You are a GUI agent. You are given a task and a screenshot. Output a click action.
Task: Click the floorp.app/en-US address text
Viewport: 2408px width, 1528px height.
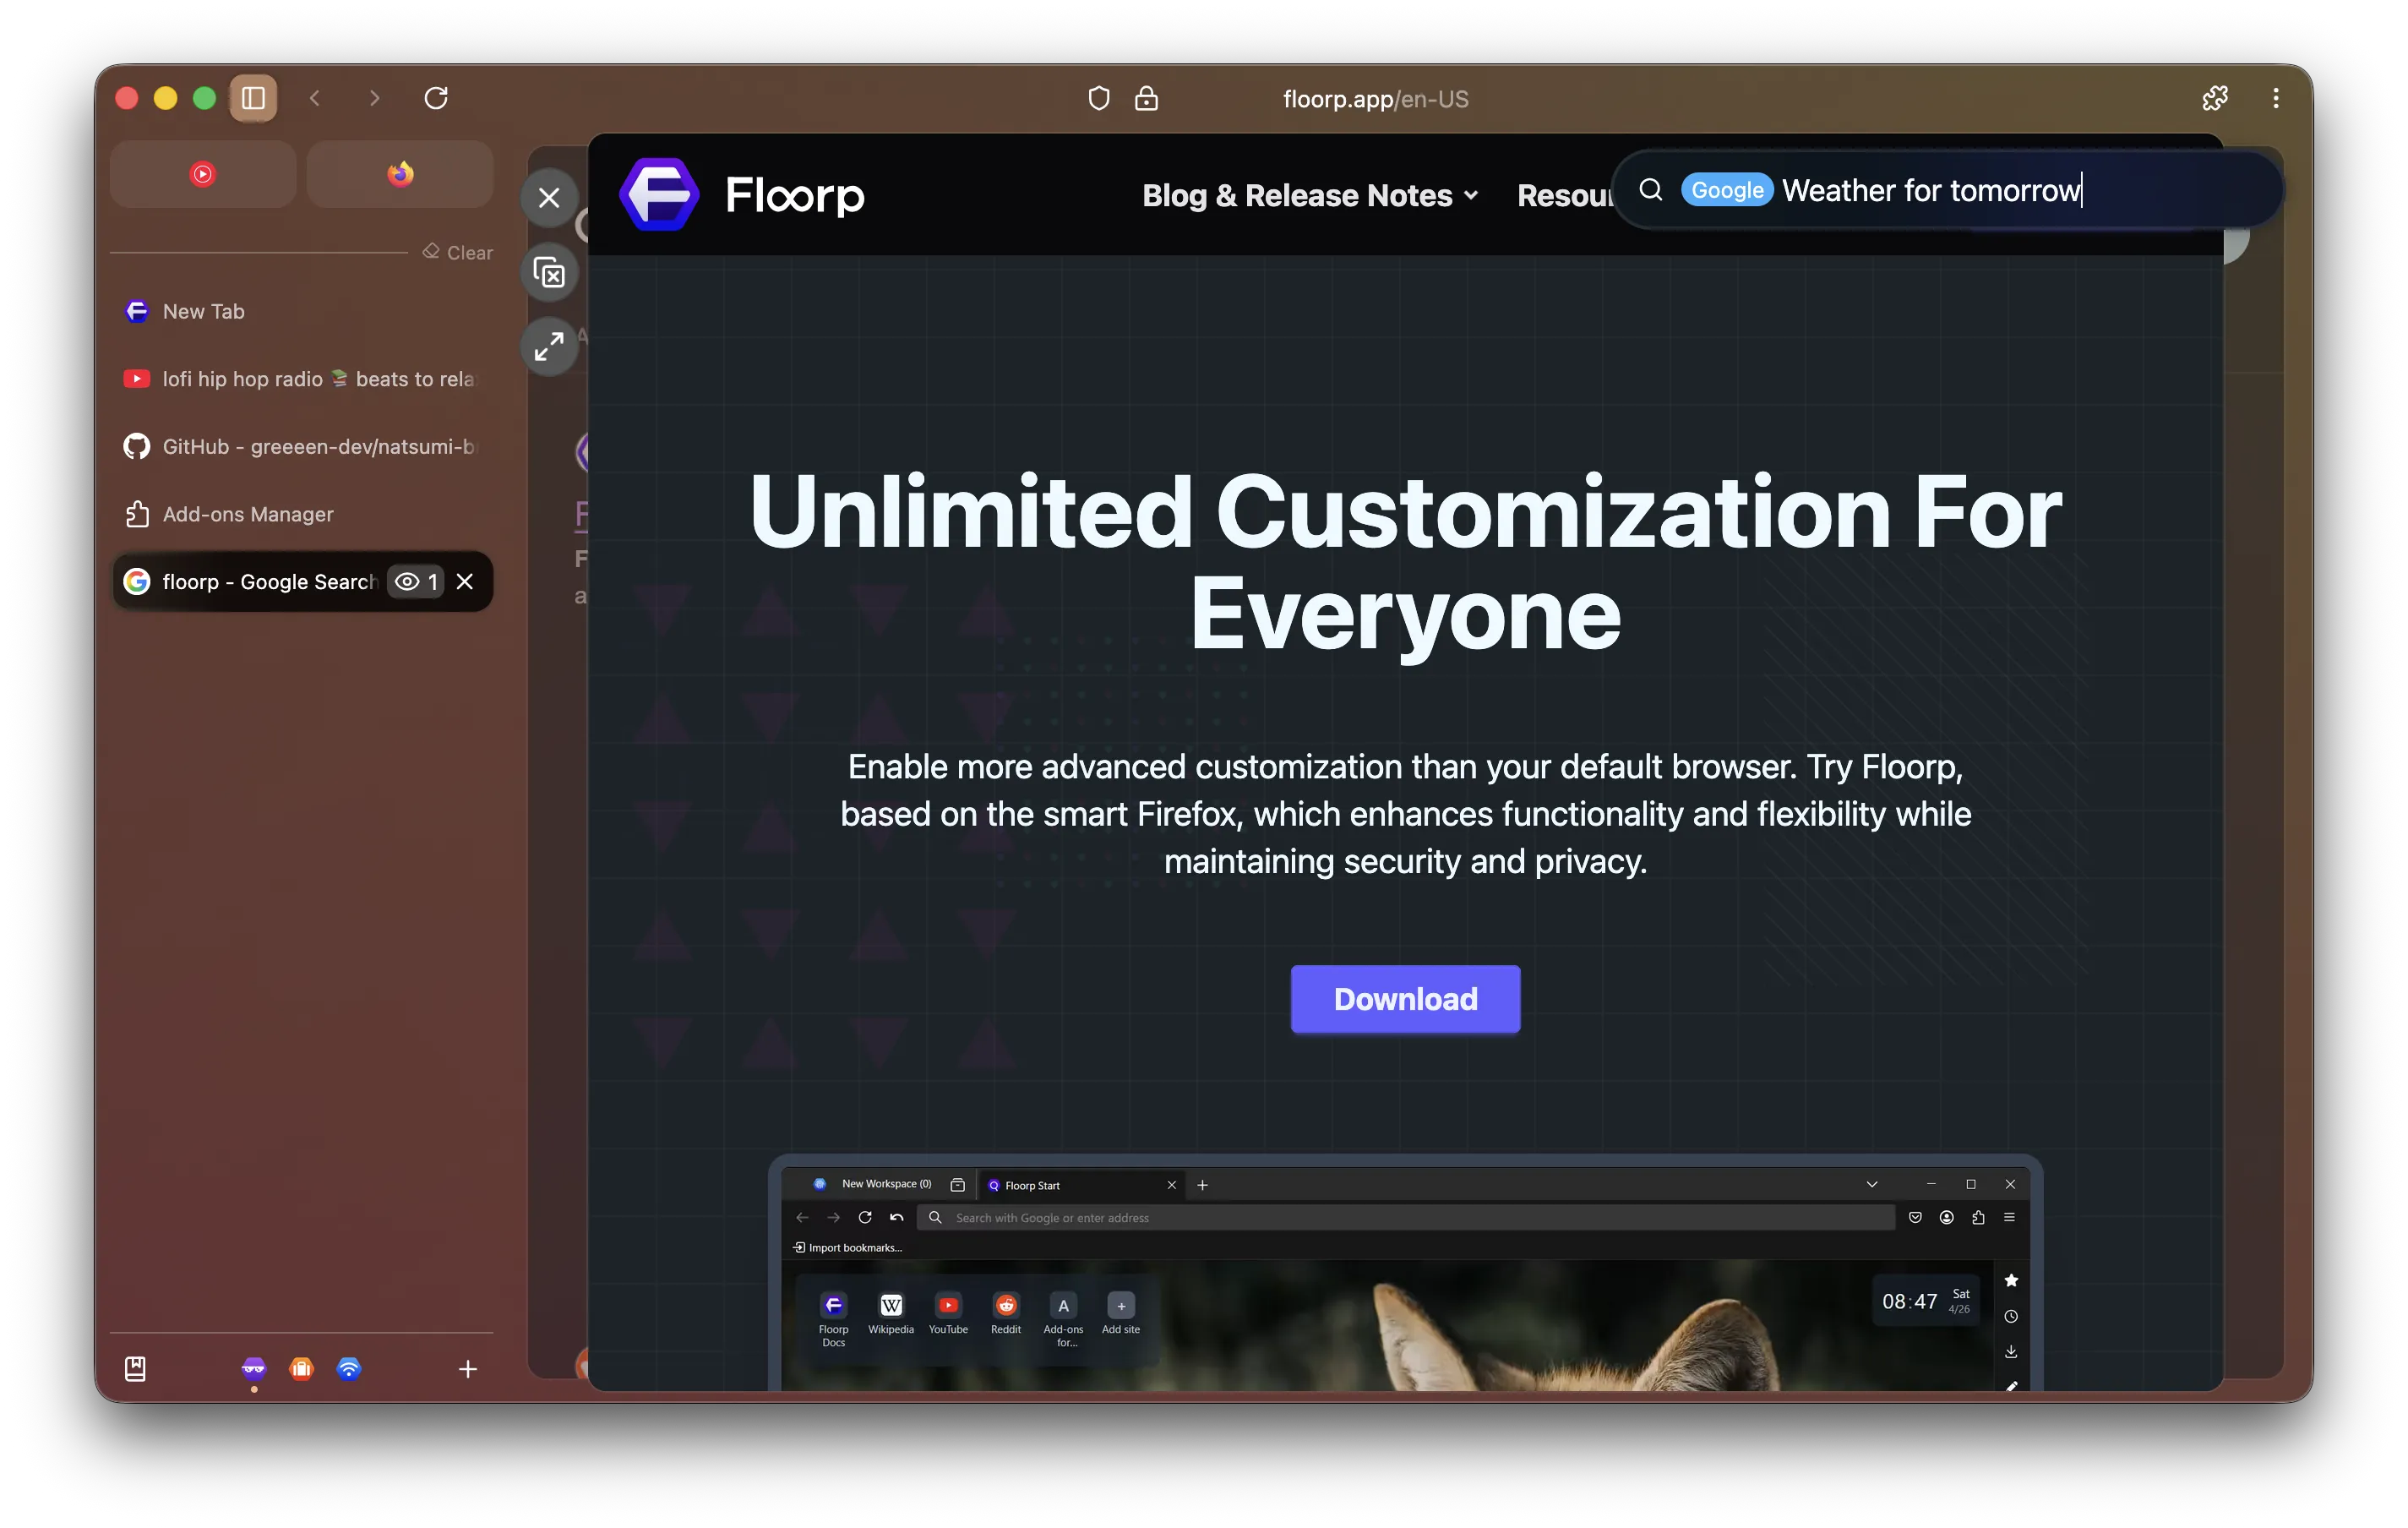tap(1376, 99)
